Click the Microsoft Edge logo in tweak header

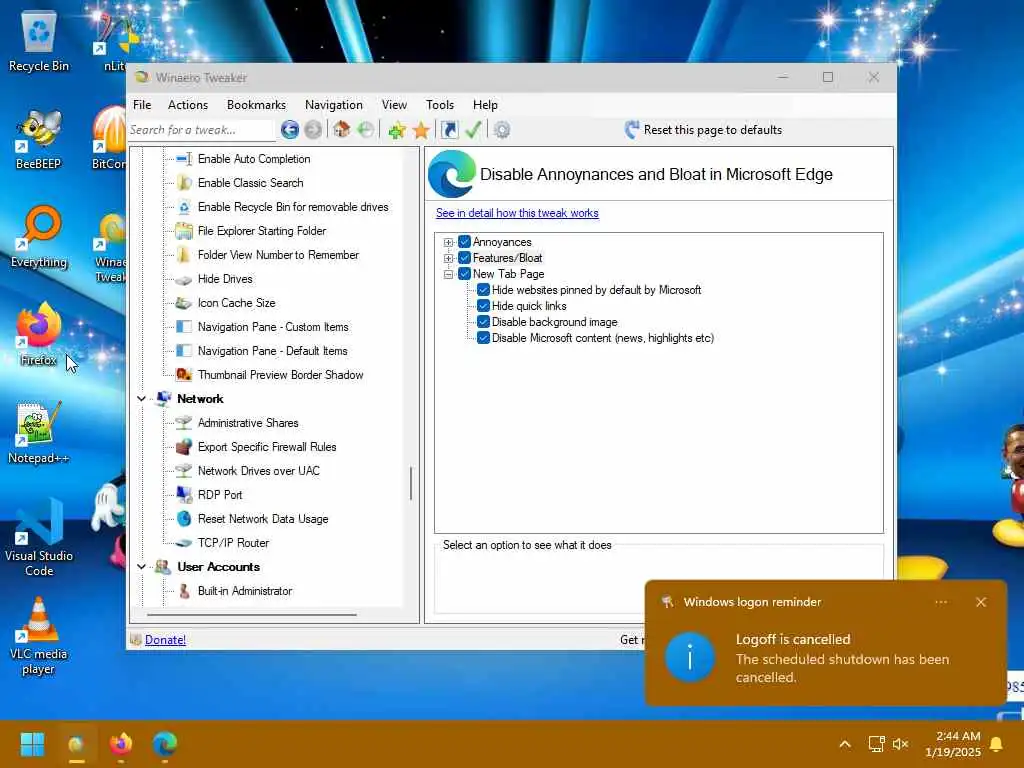(x=452, y=174)
